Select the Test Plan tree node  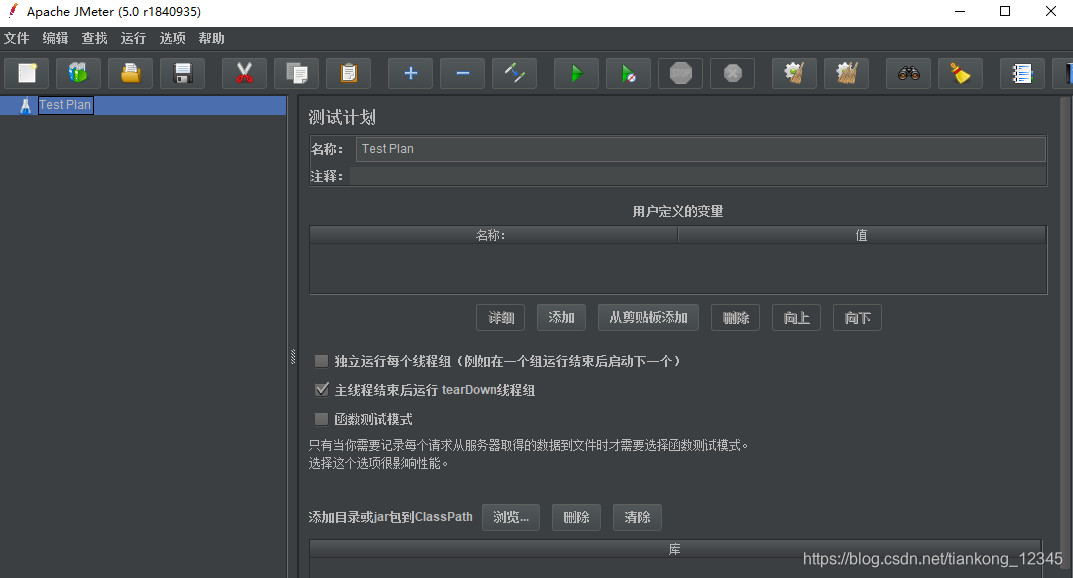(x=65, y=105)
